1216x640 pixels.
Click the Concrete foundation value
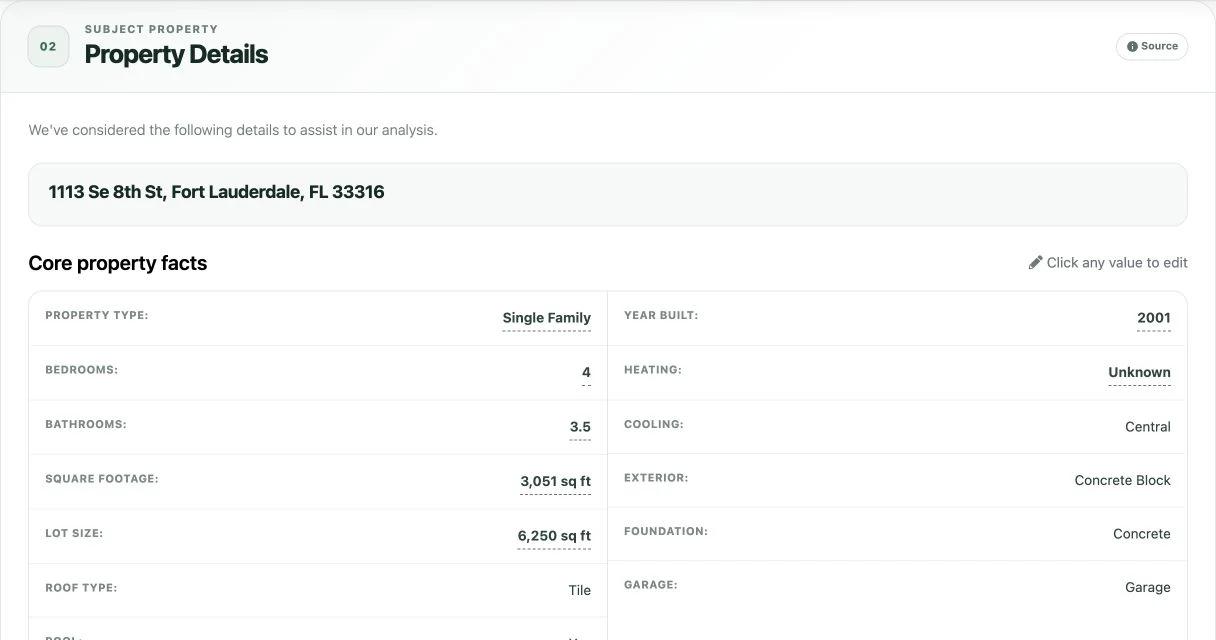(1142, 534)
